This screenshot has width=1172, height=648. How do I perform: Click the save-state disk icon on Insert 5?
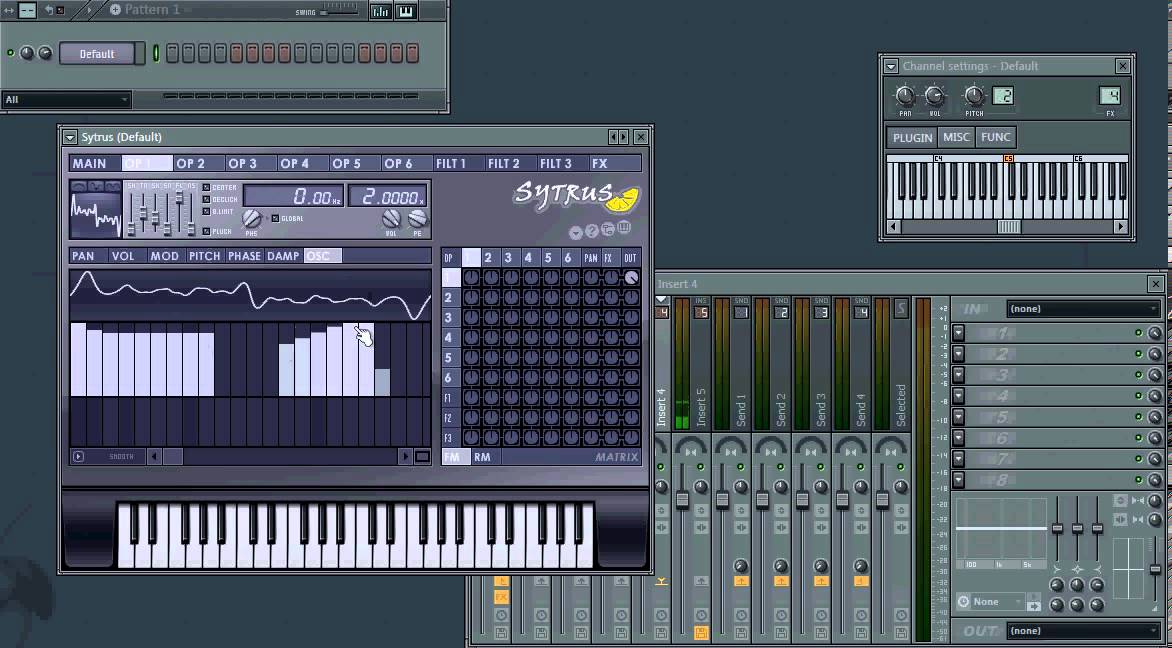pyautogui.click(x=701, y=633)
